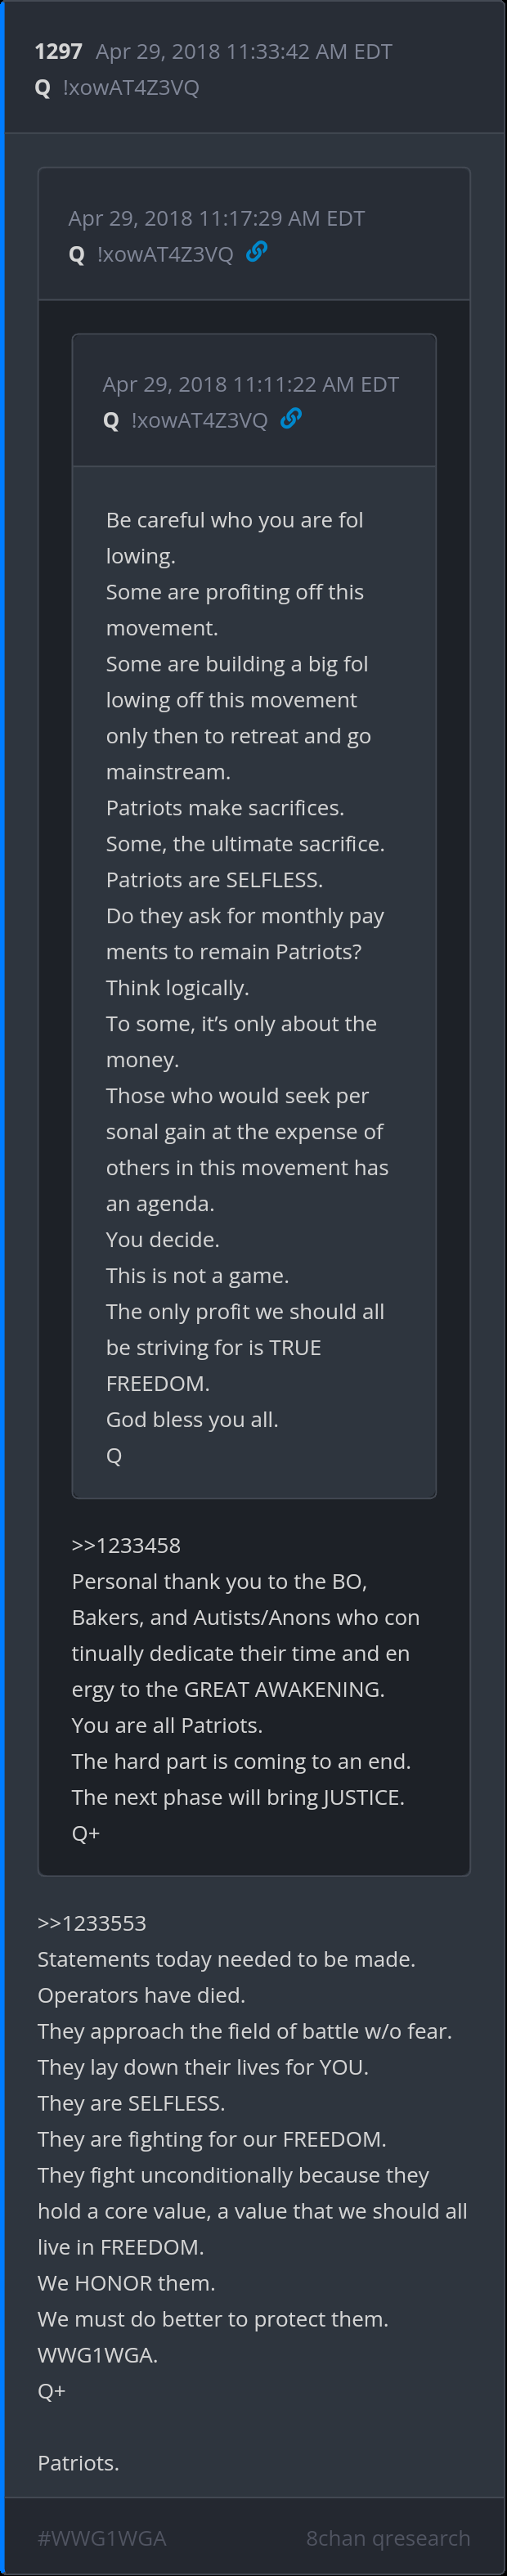Open post number 1297
The image size is (507, 2576).
pyautogui.click(x=58, y=52)
